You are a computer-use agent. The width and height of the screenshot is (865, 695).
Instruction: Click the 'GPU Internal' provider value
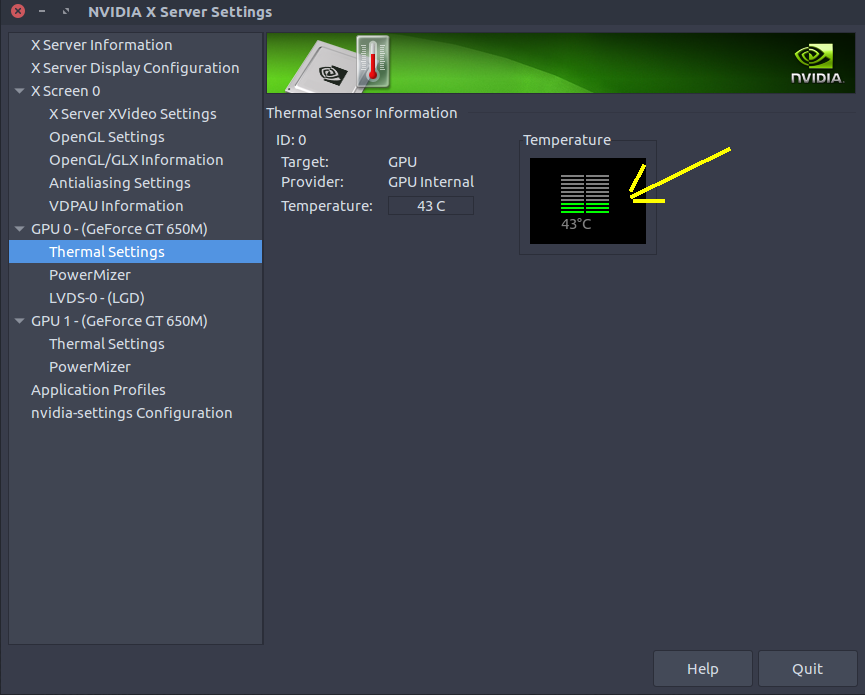pyautogui.click(x=431, y=182)
